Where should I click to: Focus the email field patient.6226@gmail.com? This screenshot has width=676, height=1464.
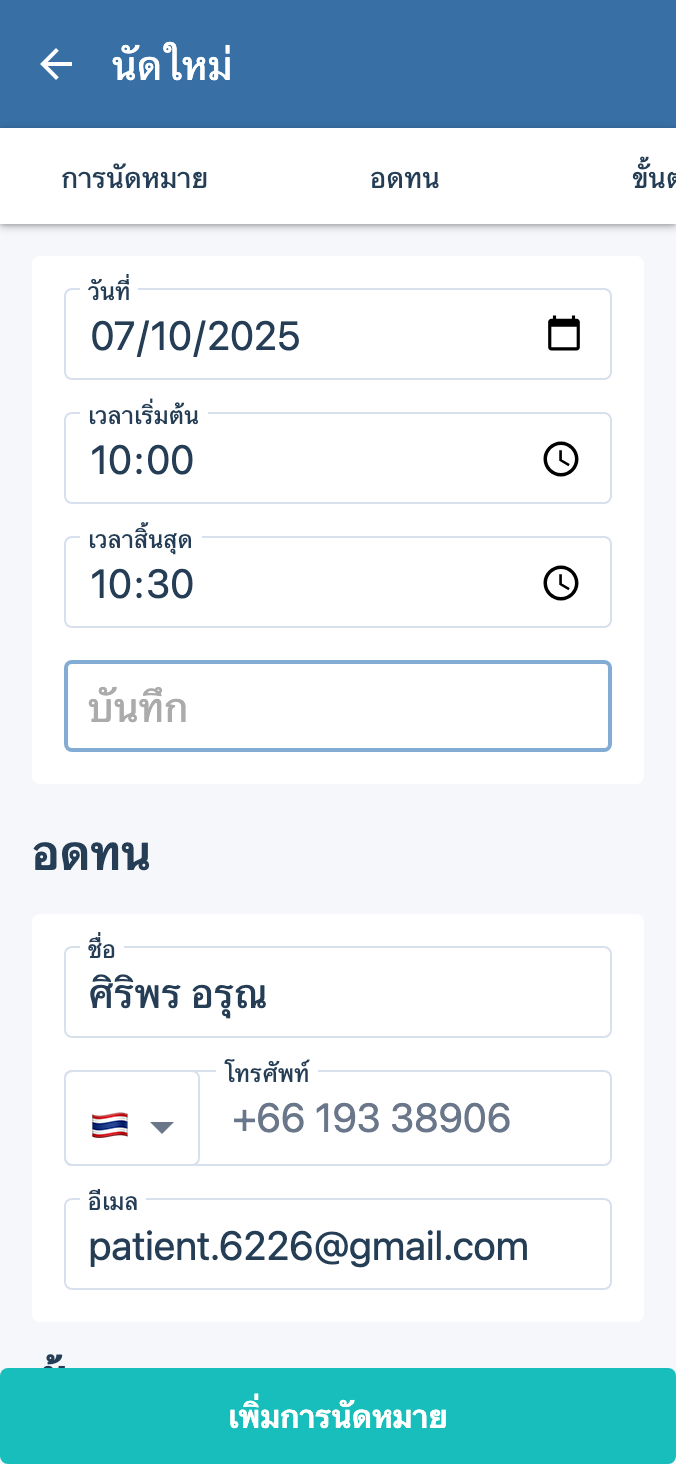(x=338, y=1247)
